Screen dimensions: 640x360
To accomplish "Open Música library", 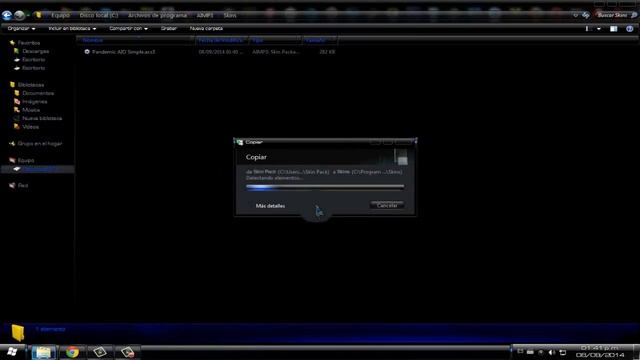I will click(31, 110).
